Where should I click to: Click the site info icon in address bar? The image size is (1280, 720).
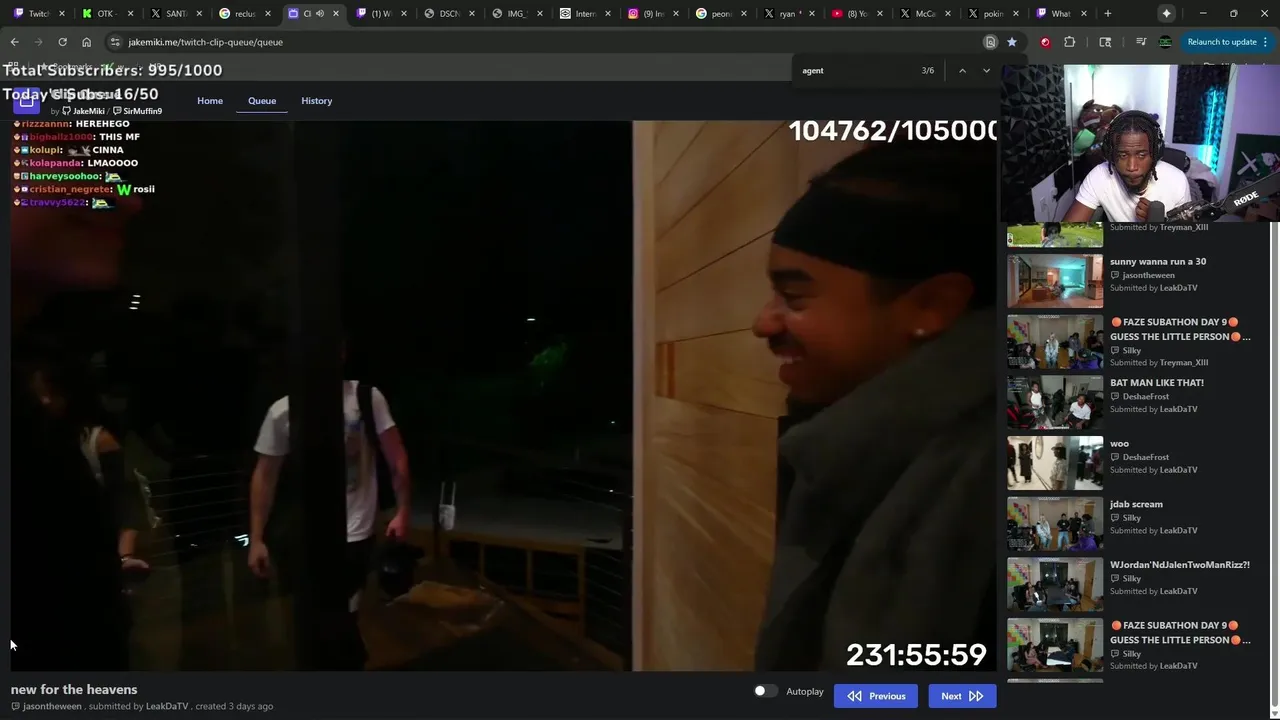pos(115,42)
